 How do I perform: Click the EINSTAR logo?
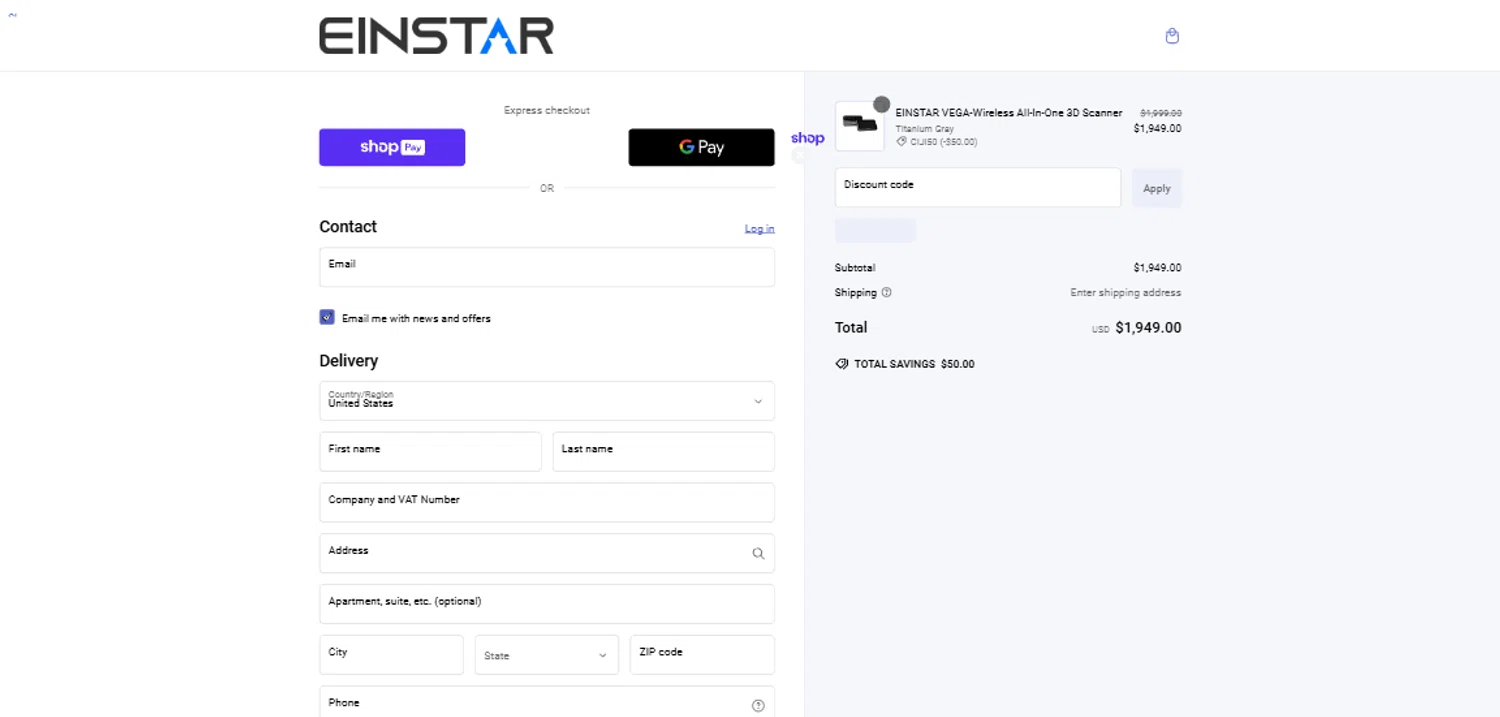click(x=436, y=36)
